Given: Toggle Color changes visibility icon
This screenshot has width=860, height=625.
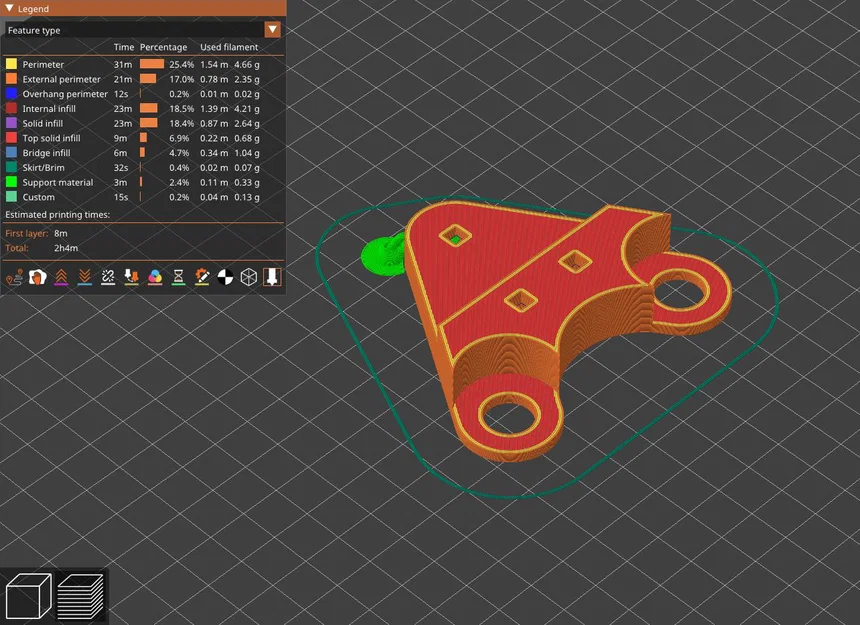Looking at the screenshot, I should point(155,277).
